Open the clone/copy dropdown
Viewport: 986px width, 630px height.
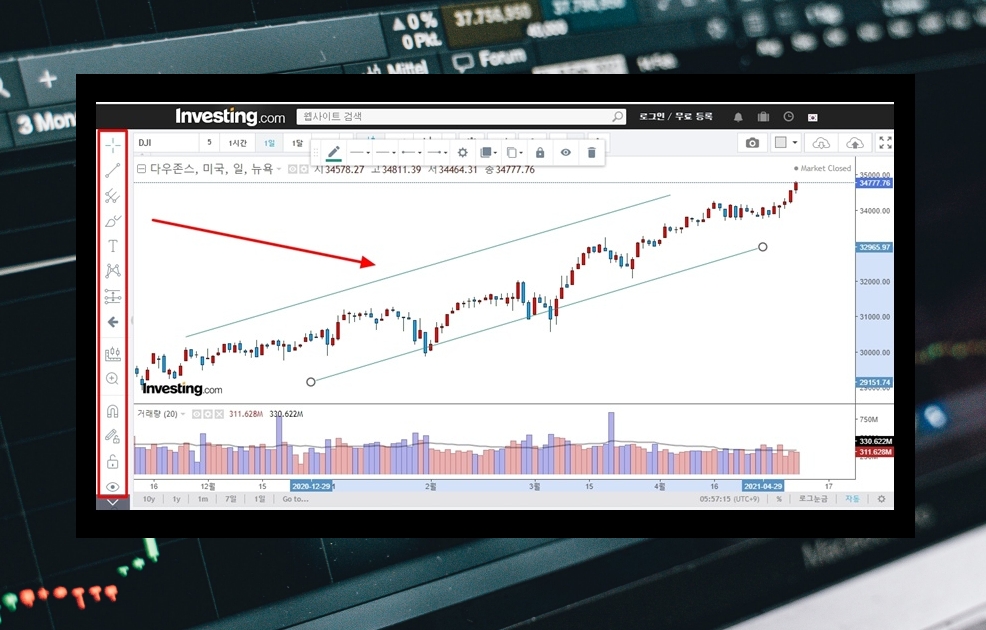click(x=514, y=153)
